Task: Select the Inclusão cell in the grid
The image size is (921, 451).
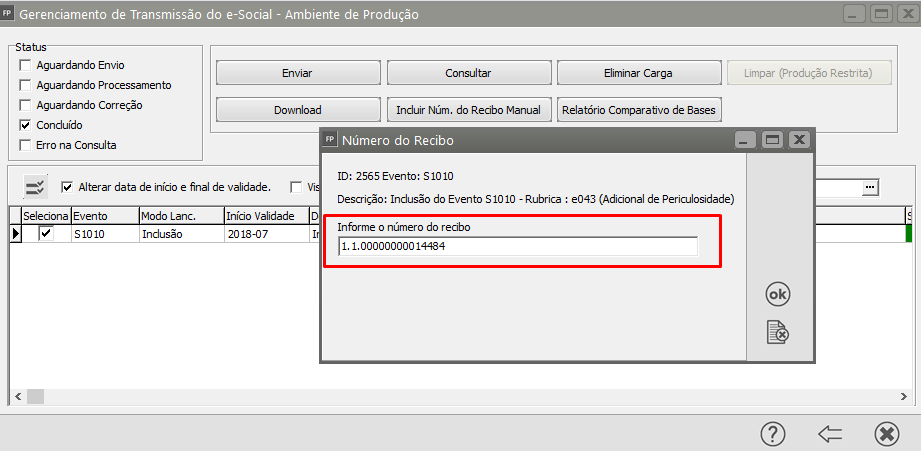Action: click(x=181, y=234)
